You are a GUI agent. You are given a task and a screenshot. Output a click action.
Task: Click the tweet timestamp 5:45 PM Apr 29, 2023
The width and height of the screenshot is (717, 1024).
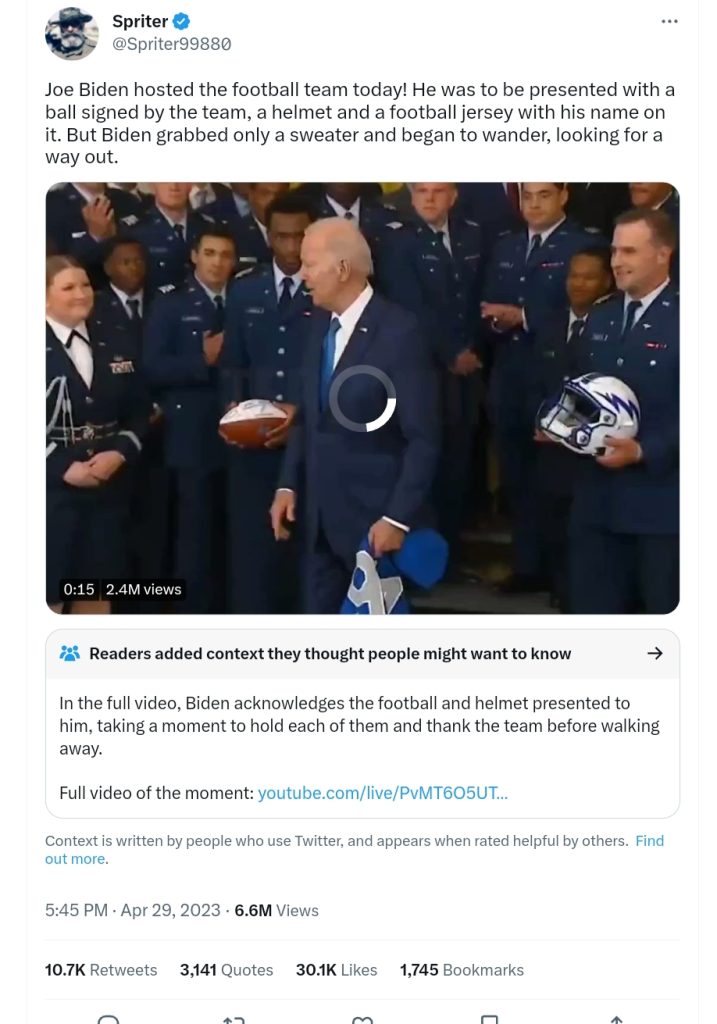[x=133, y=910]
